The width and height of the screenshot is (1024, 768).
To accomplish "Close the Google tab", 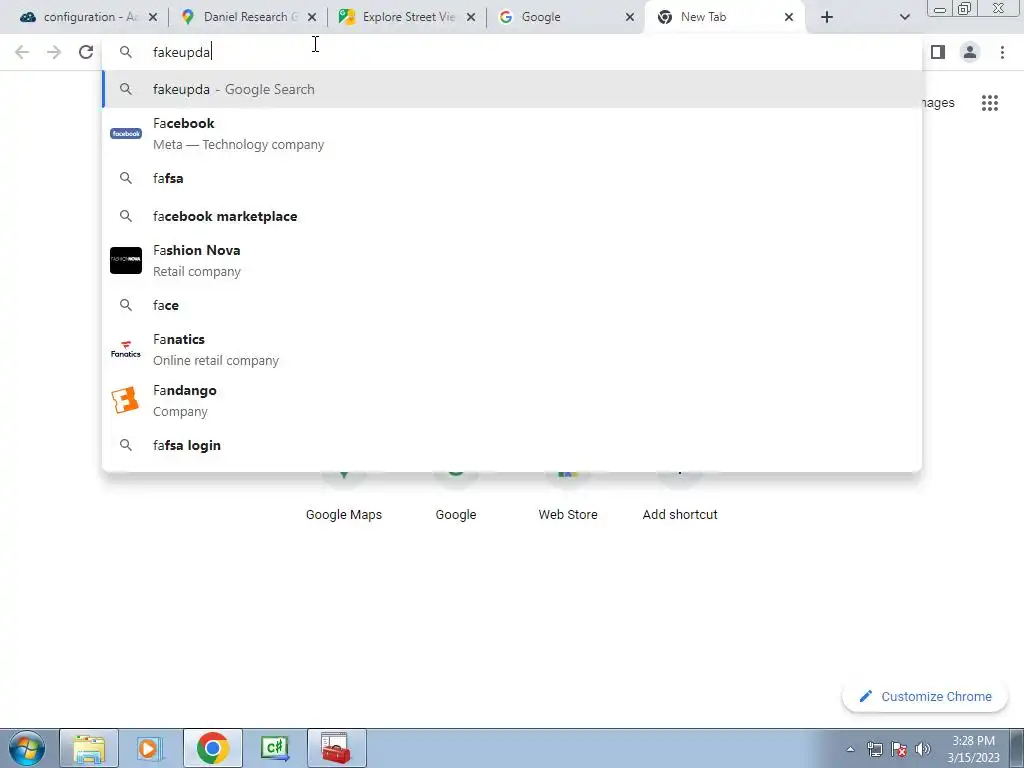I will (630, 17).
